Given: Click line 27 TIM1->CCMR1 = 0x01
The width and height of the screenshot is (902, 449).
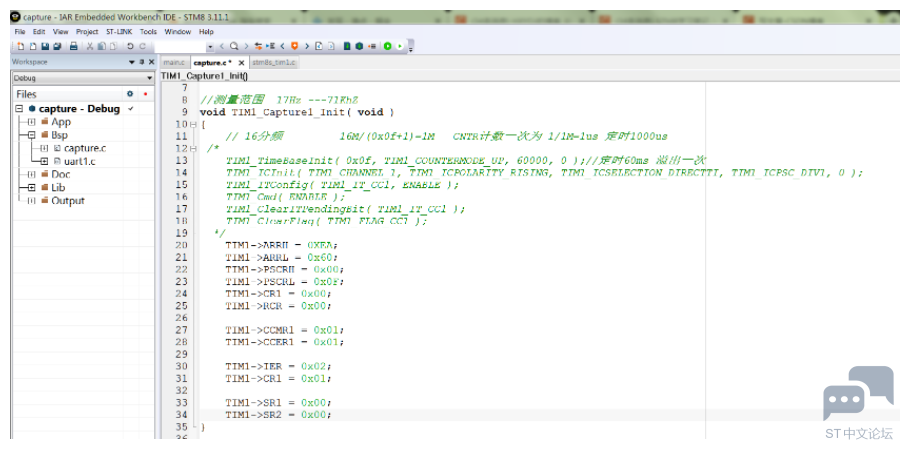Looking at the screenshot, I should (x=285, y=330).
